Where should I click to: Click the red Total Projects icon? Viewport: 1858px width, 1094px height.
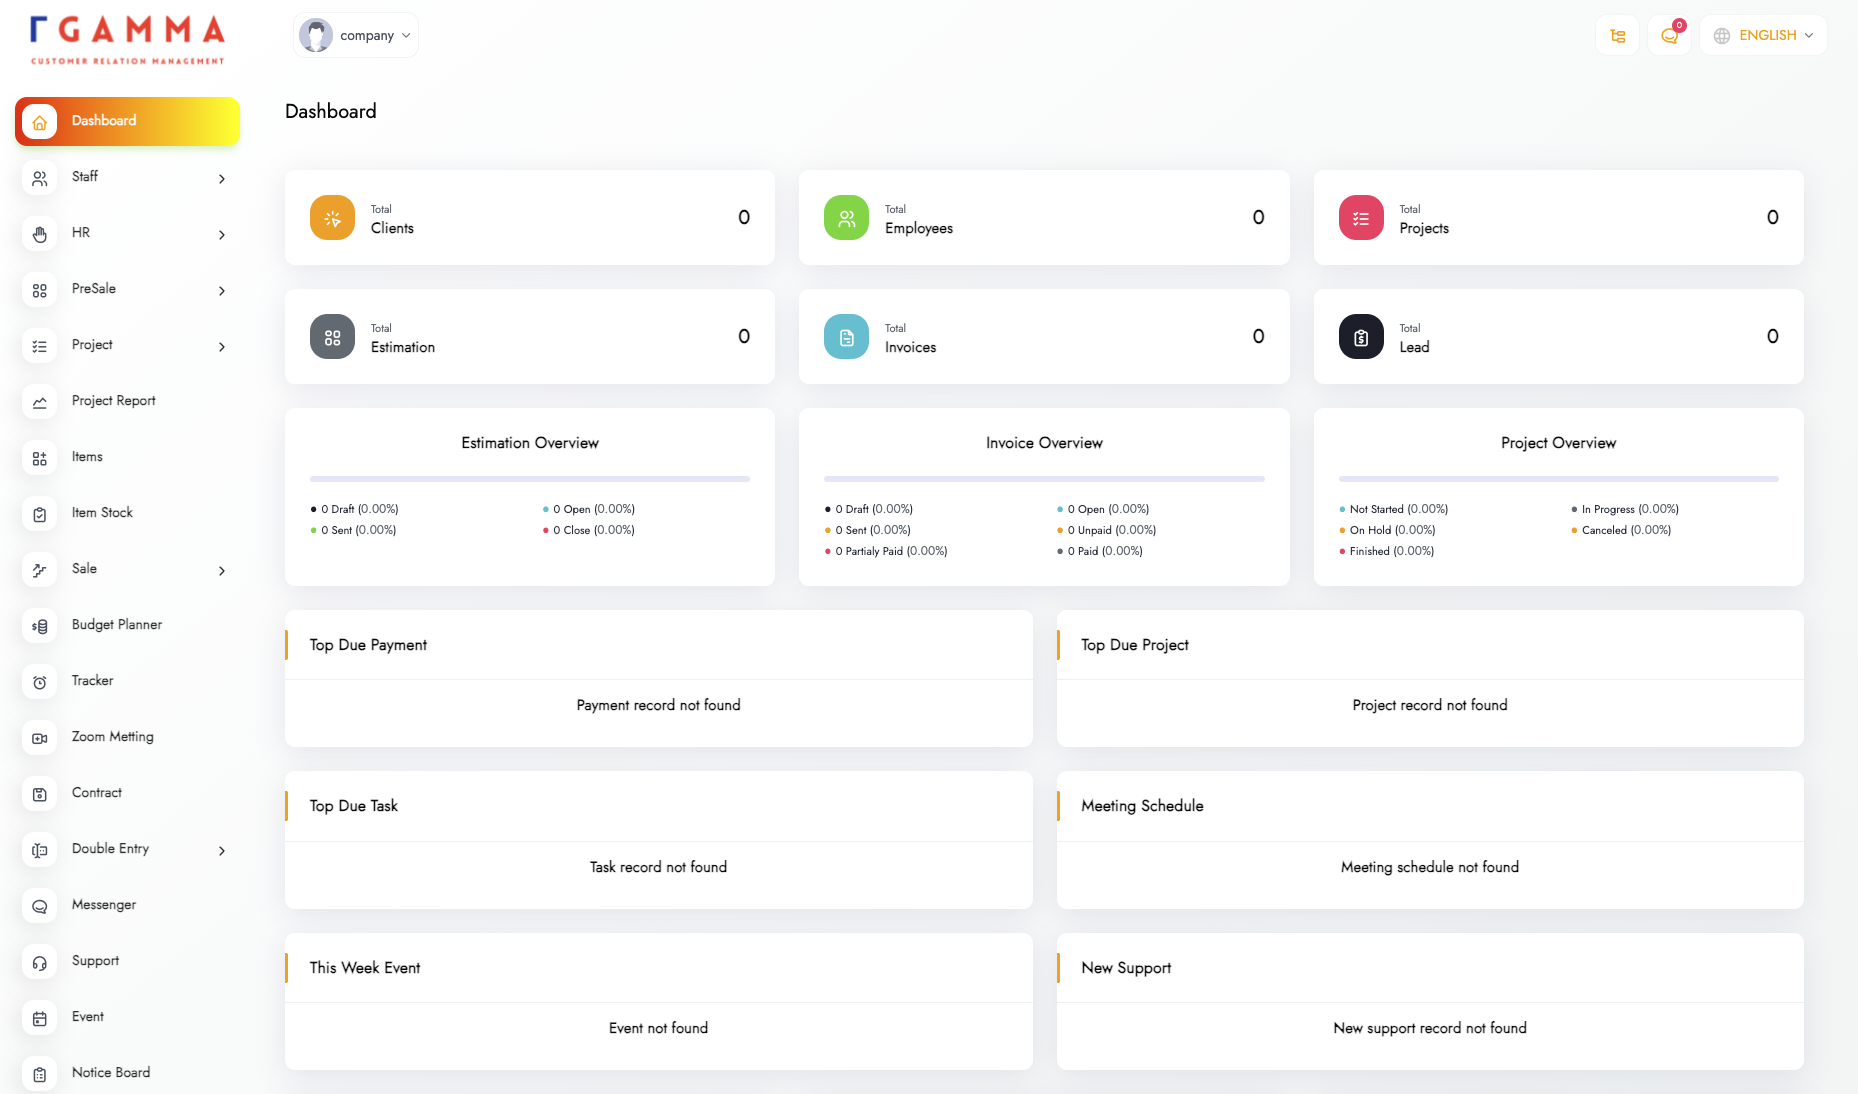click(x=1361, y=217)
